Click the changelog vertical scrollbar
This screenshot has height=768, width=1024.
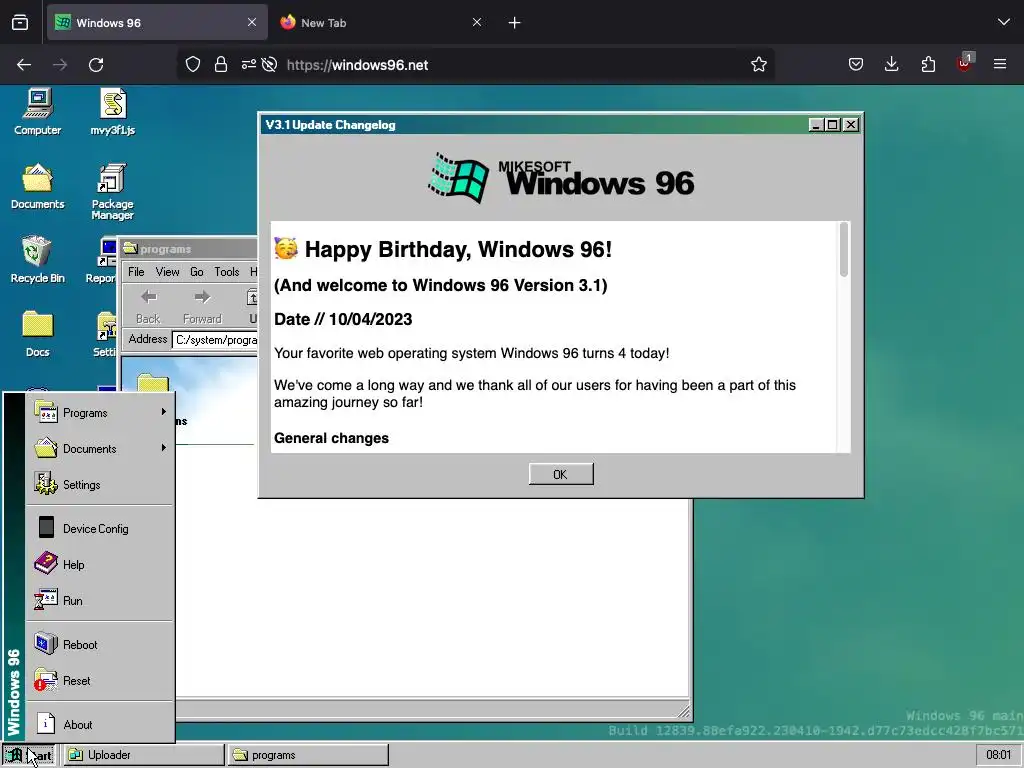(844, 249)
